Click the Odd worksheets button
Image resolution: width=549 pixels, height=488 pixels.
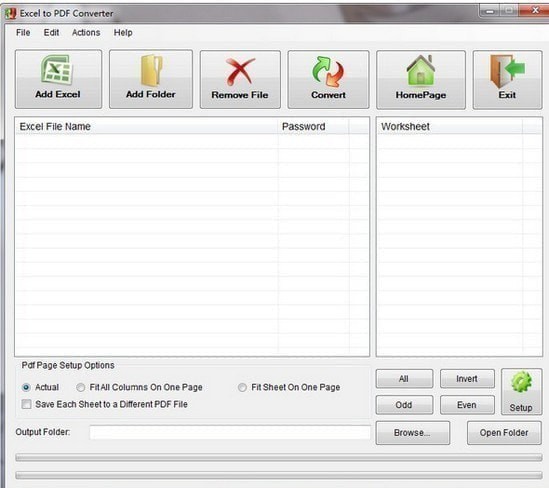pyautogui.click(x=404, y=405)
